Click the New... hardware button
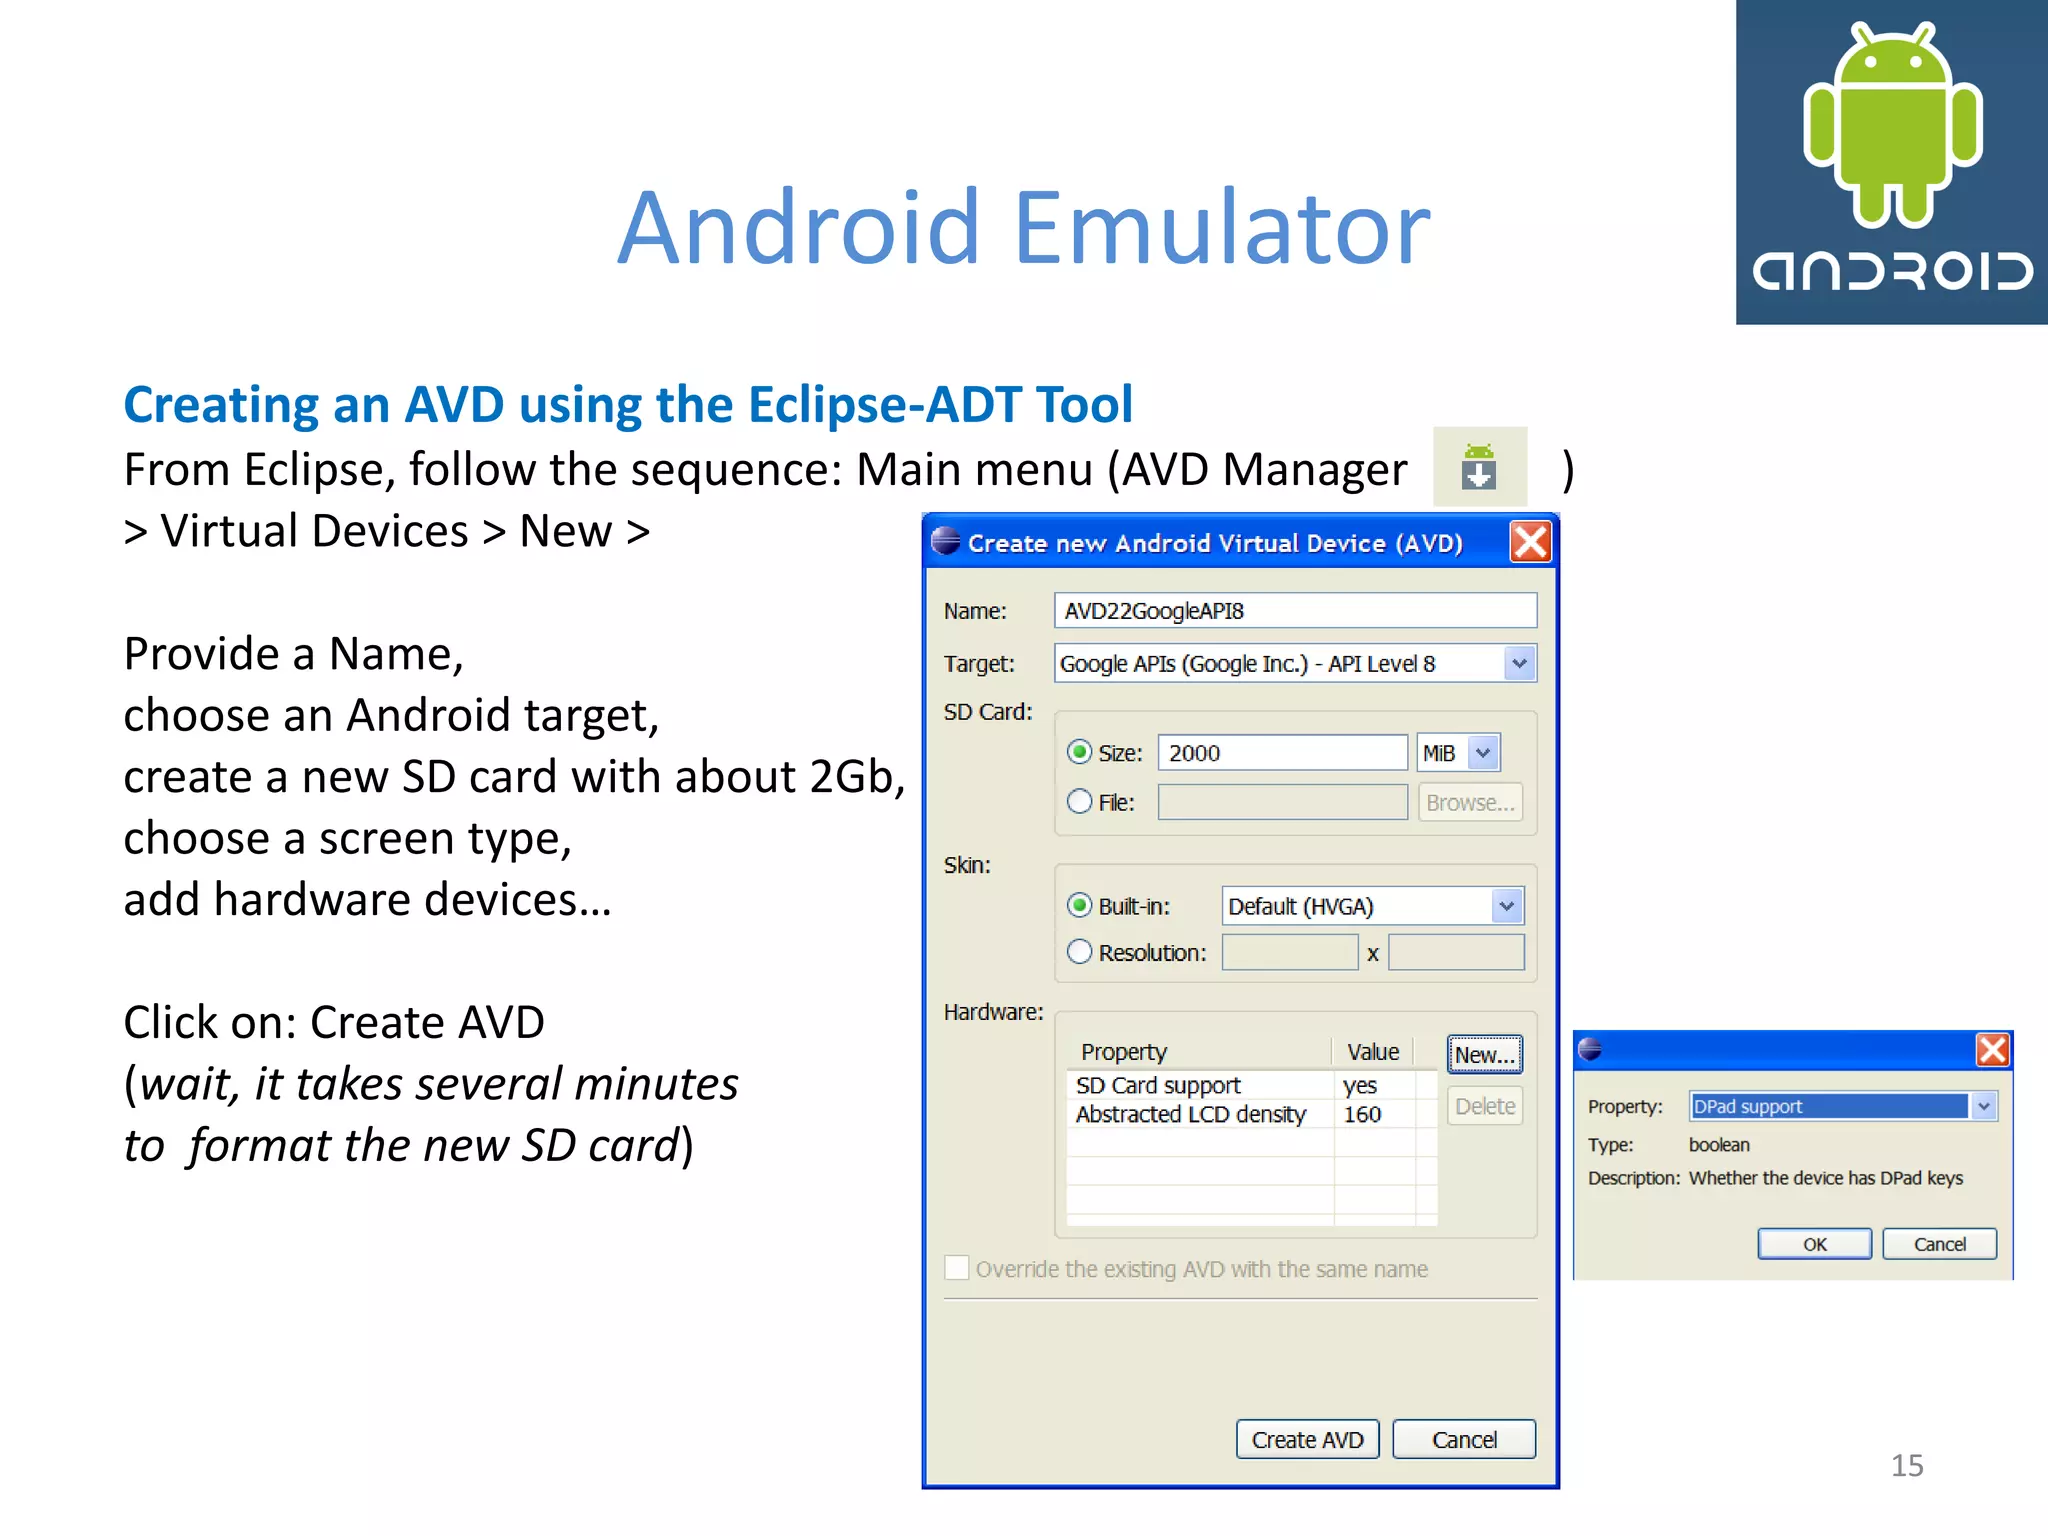 point(1485,1054)
